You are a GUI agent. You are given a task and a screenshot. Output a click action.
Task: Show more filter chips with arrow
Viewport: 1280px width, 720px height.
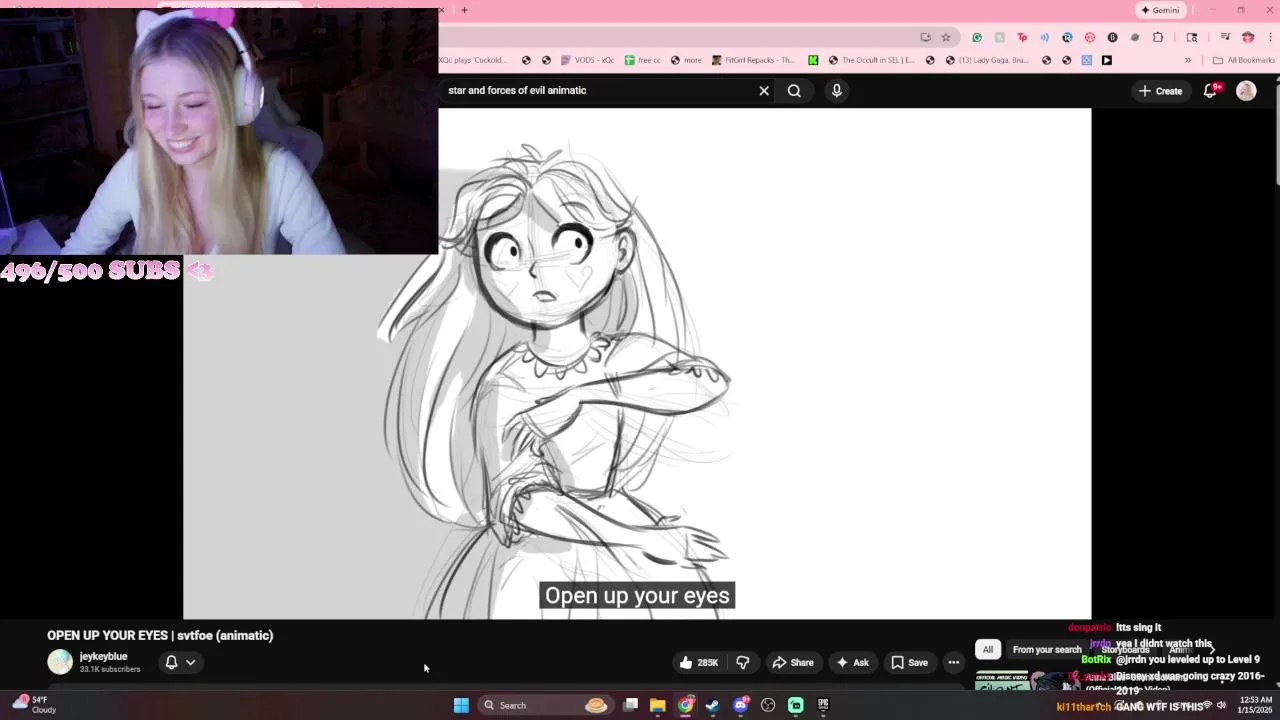click(x=1211, y=649)
